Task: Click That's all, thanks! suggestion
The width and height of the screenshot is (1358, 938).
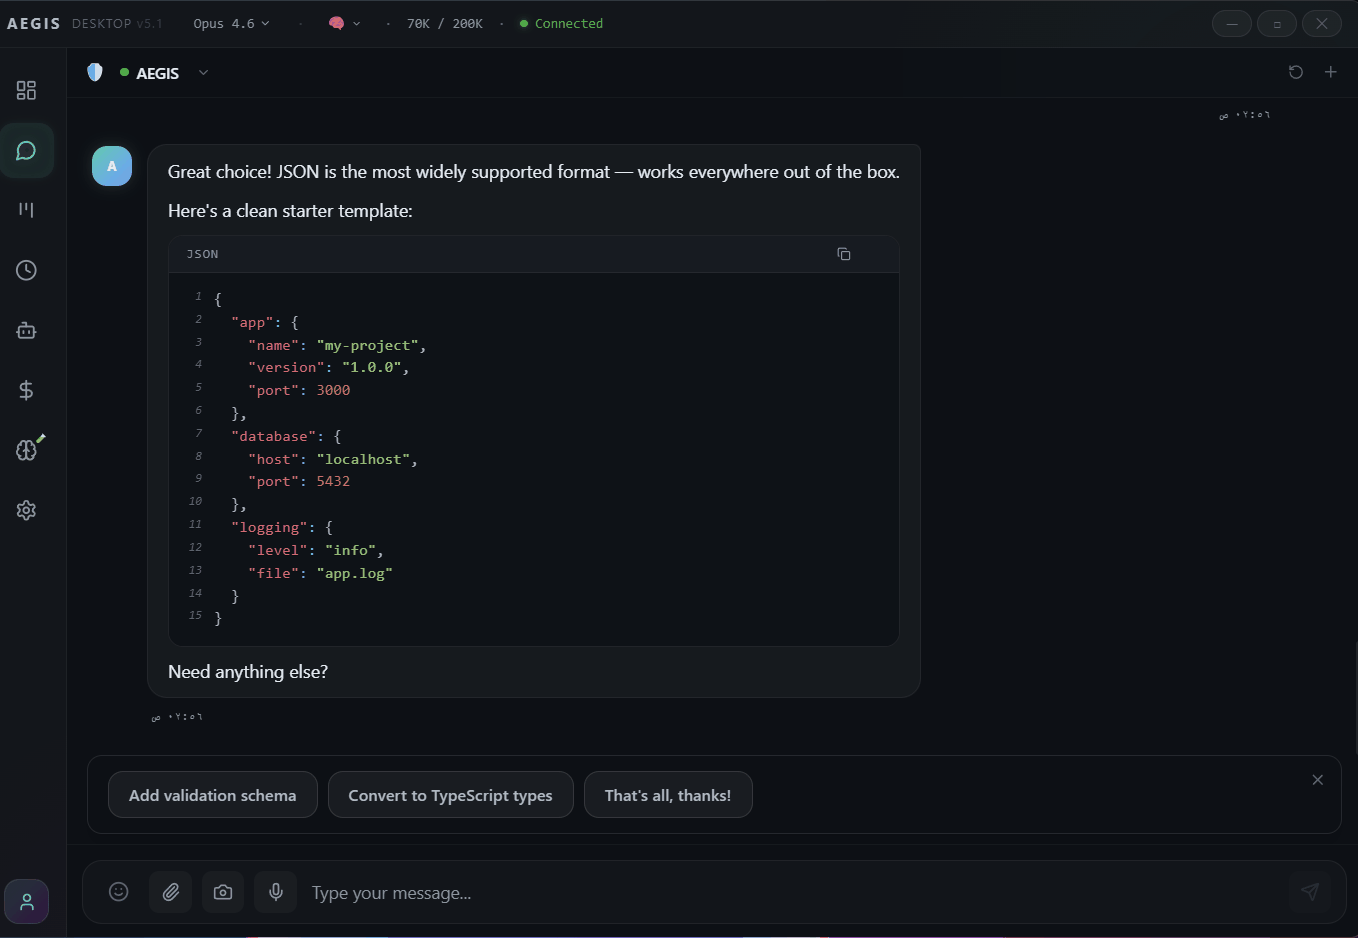Action: (x=668, y=795)
